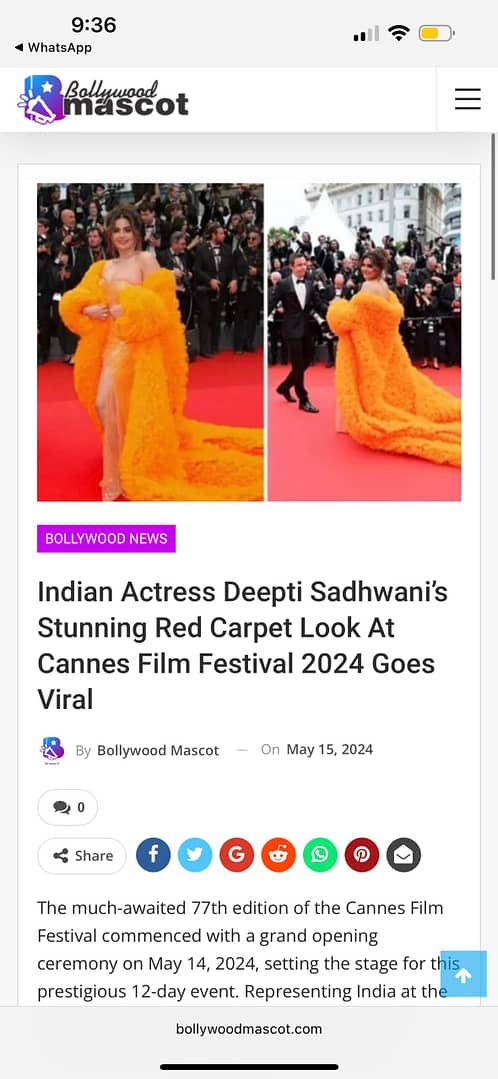Share article on WhatsApp
Screen dimensions: 498x1079
(x=321, y=855)
